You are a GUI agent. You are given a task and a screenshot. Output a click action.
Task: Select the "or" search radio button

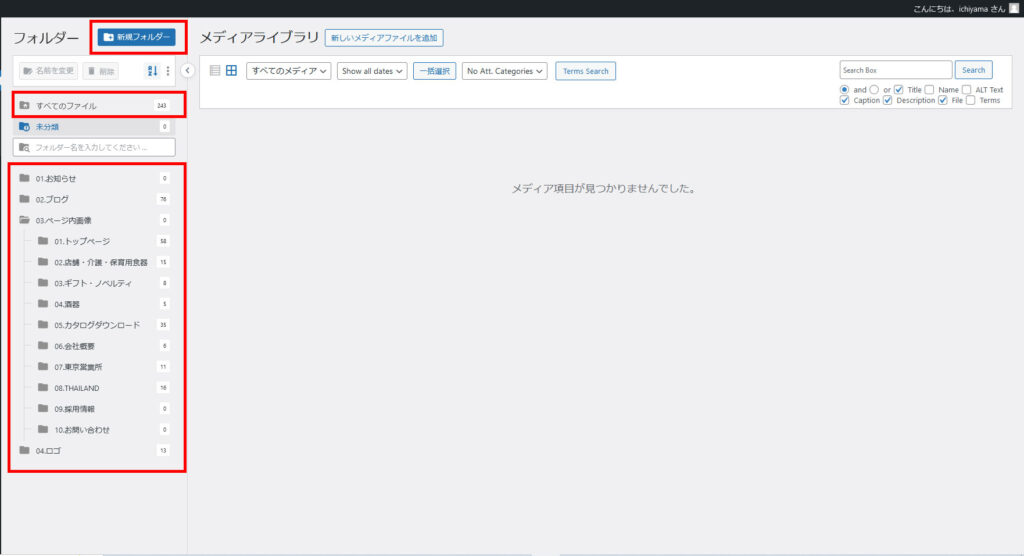pyautogui.click(x=873, y=90)
